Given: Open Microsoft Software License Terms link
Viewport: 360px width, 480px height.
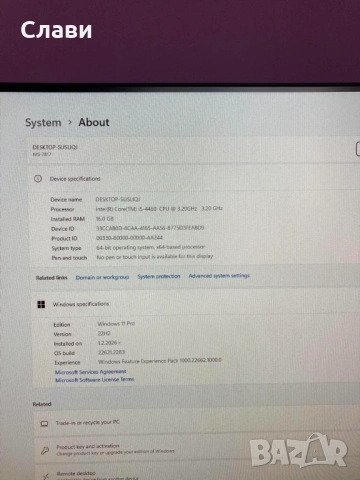Looking at the screenshot, I should click(95, 380).
